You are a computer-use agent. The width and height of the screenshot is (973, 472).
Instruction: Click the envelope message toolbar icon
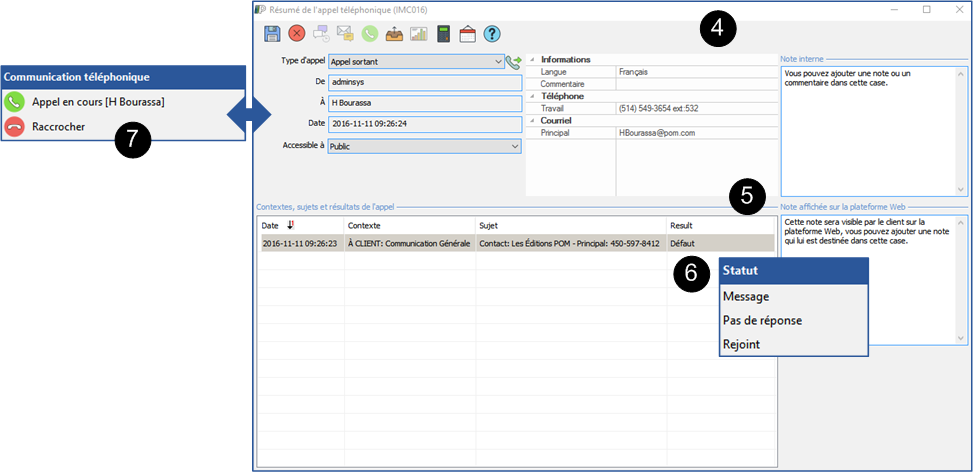point(345,34)
